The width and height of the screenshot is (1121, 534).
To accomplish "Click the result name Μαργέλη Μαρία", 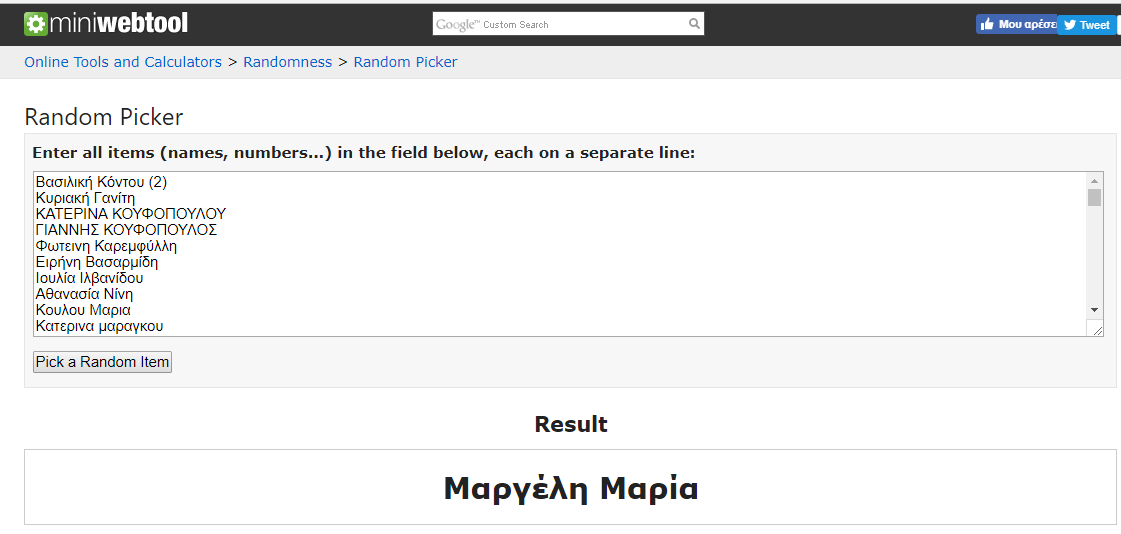I will coord(570,488).
